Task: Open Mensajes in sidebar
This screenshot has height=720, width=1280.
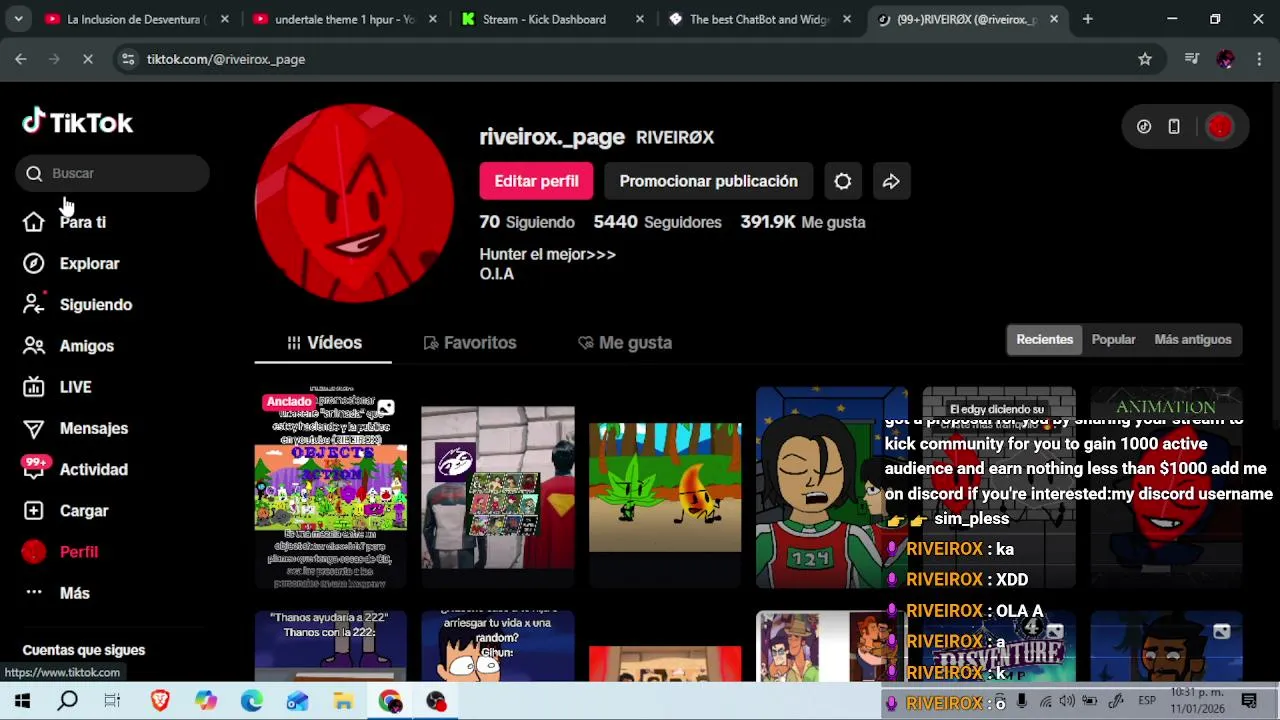Action: click(x=76, y=428)
